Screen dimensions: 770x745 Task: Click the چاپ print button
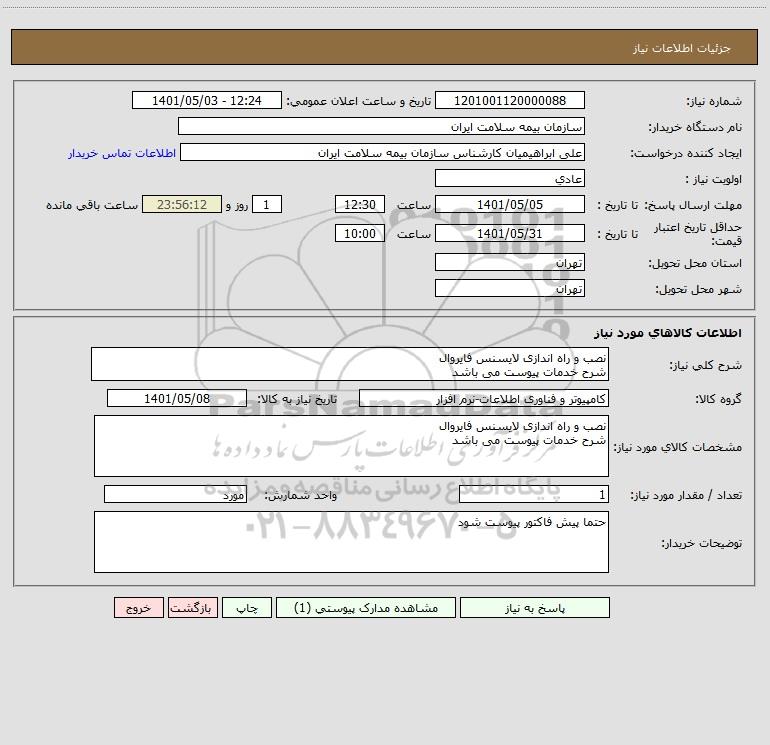pos(247,607)
